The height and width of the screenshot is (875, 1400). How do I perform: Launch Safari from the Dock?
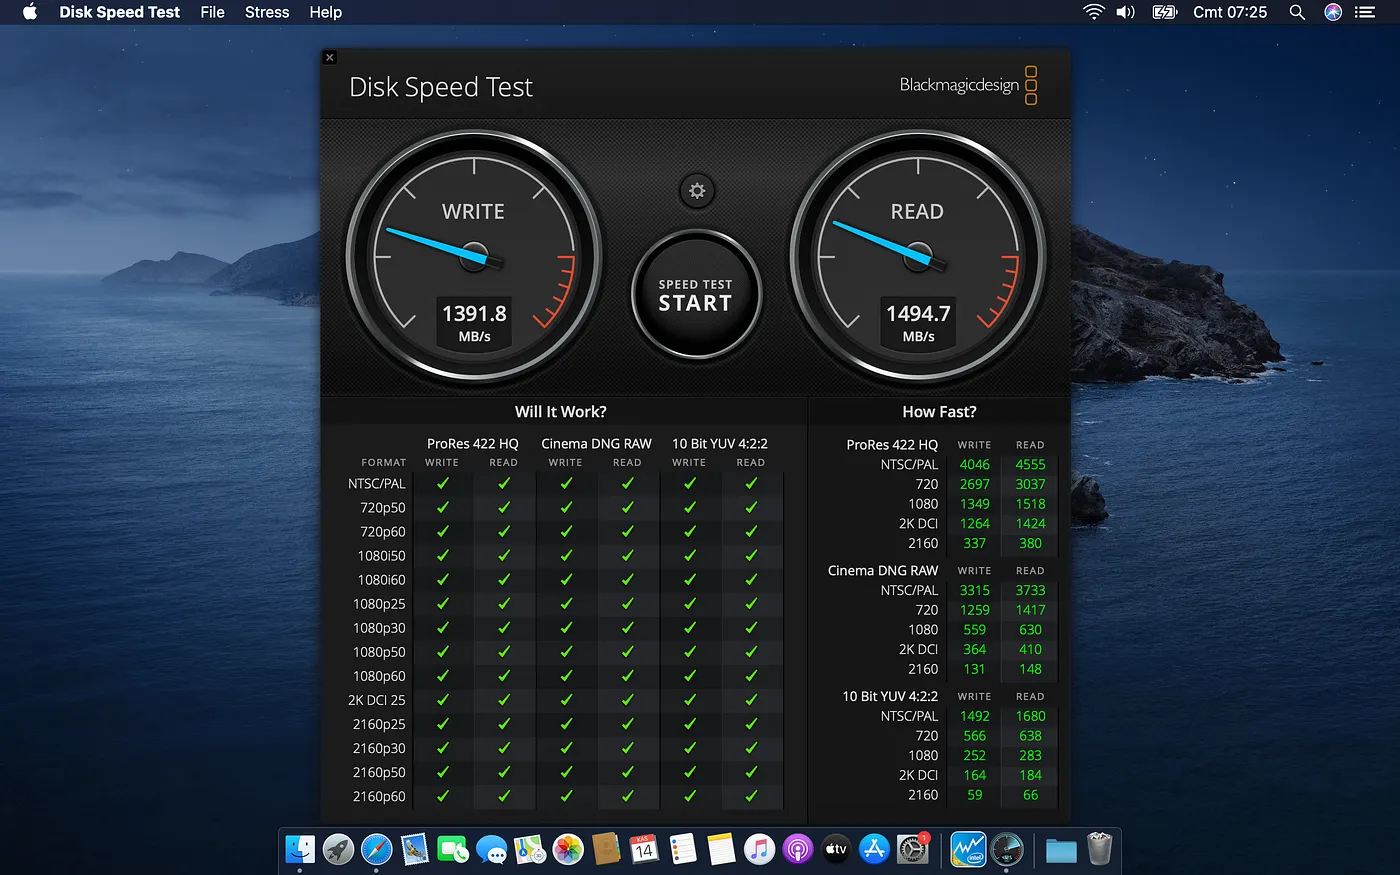pos(377,849)
